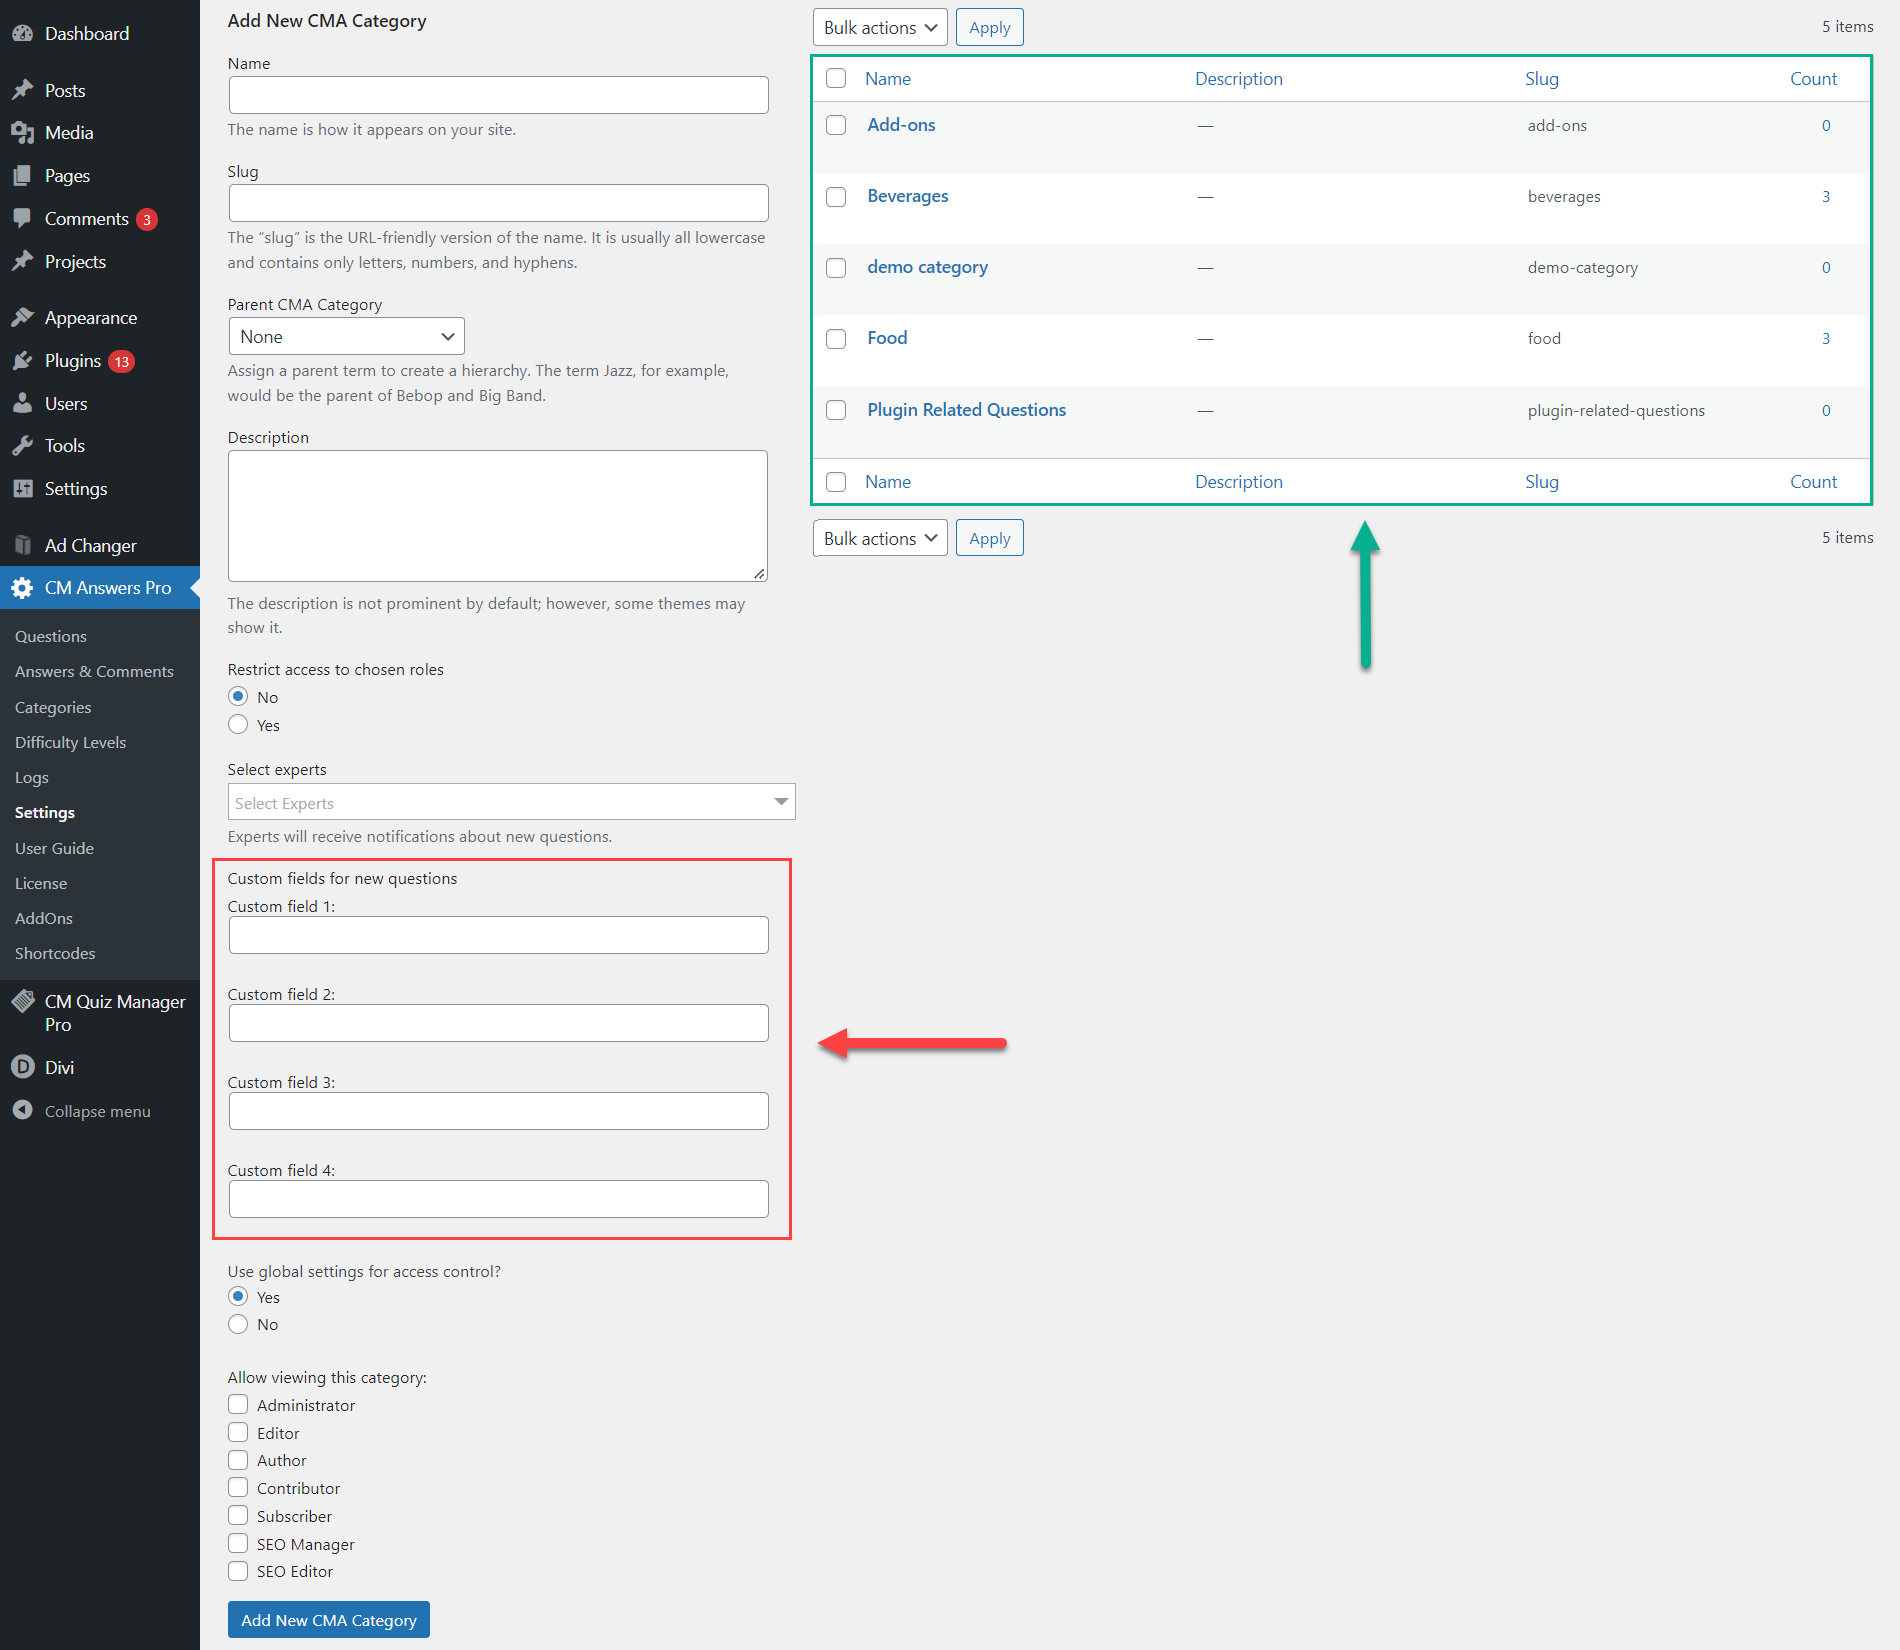Click the Appearance paintbrush icon
The height and width of the screenshot is (1650, 1900).
(x=23, y=318)
